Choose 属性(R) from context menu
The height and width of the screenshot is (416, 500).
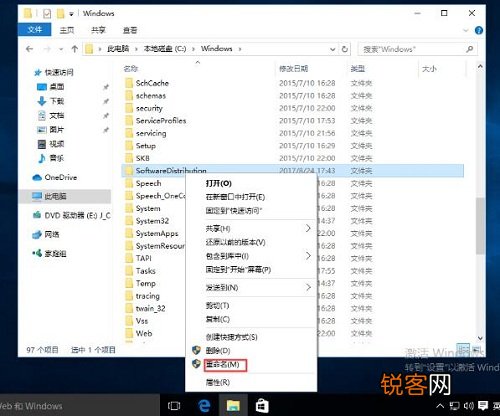pos(218,382)
